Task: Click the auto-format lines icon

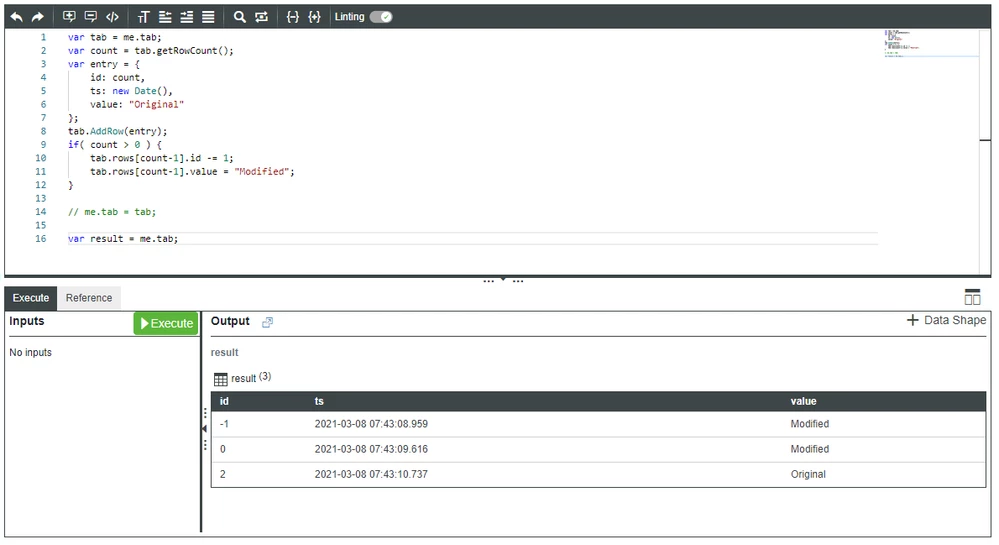Action: tap(208, 17)
